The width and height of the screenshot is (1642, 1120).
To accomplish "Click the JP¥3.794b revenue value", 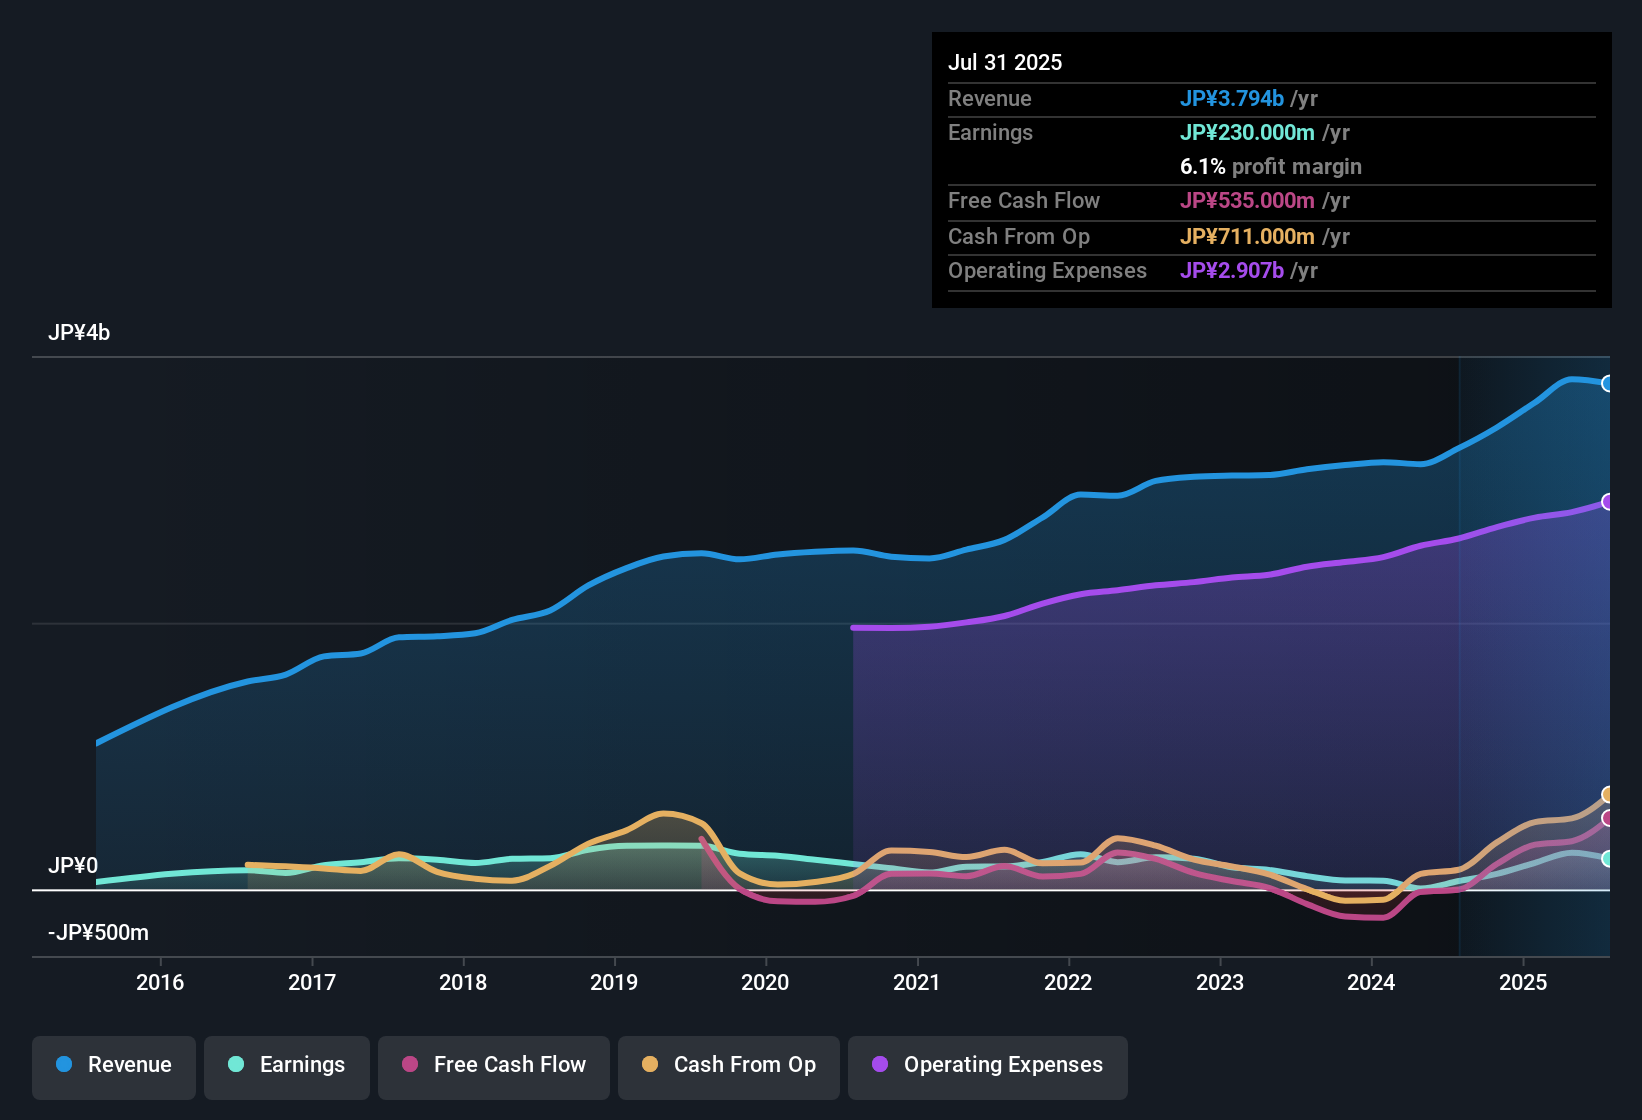I will (1232, 98).
